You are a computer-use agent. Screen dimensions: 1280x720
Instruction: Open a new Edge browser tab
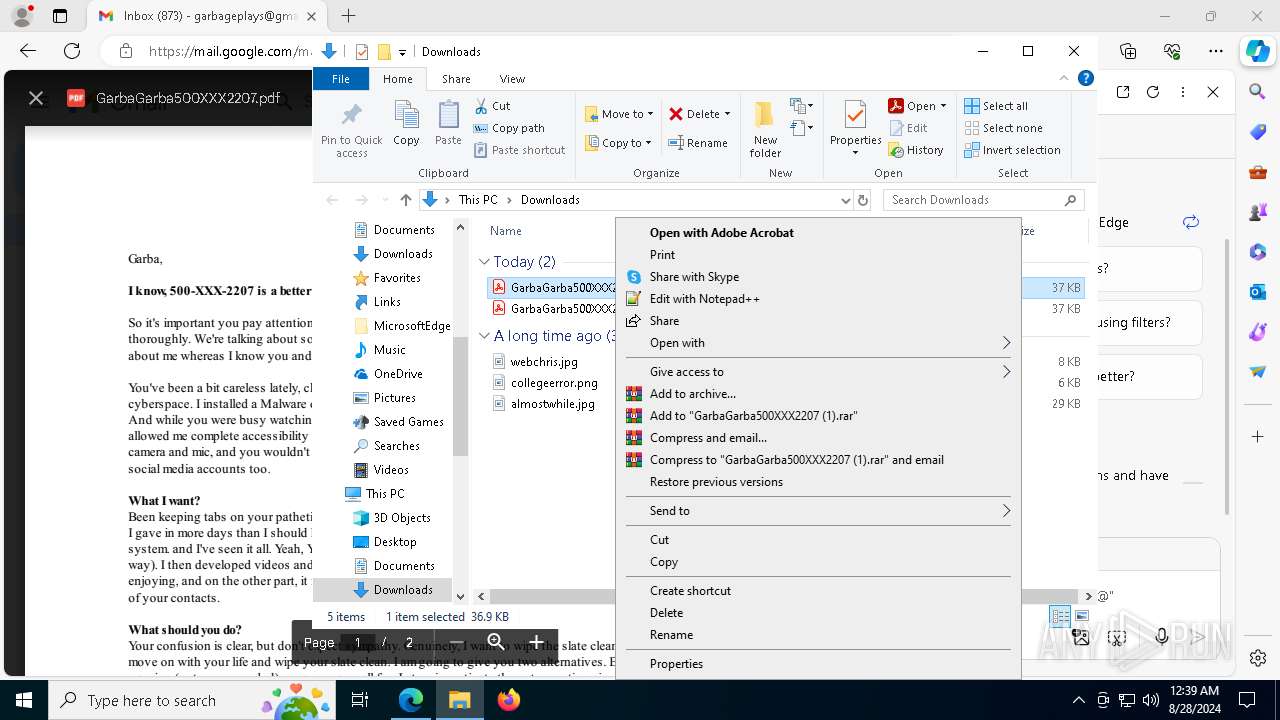(348, 16)
